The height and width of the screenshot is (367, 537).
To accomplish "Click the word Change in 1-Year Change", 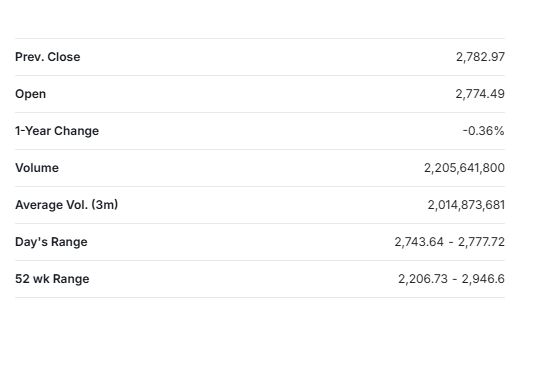I will (76, 131).
